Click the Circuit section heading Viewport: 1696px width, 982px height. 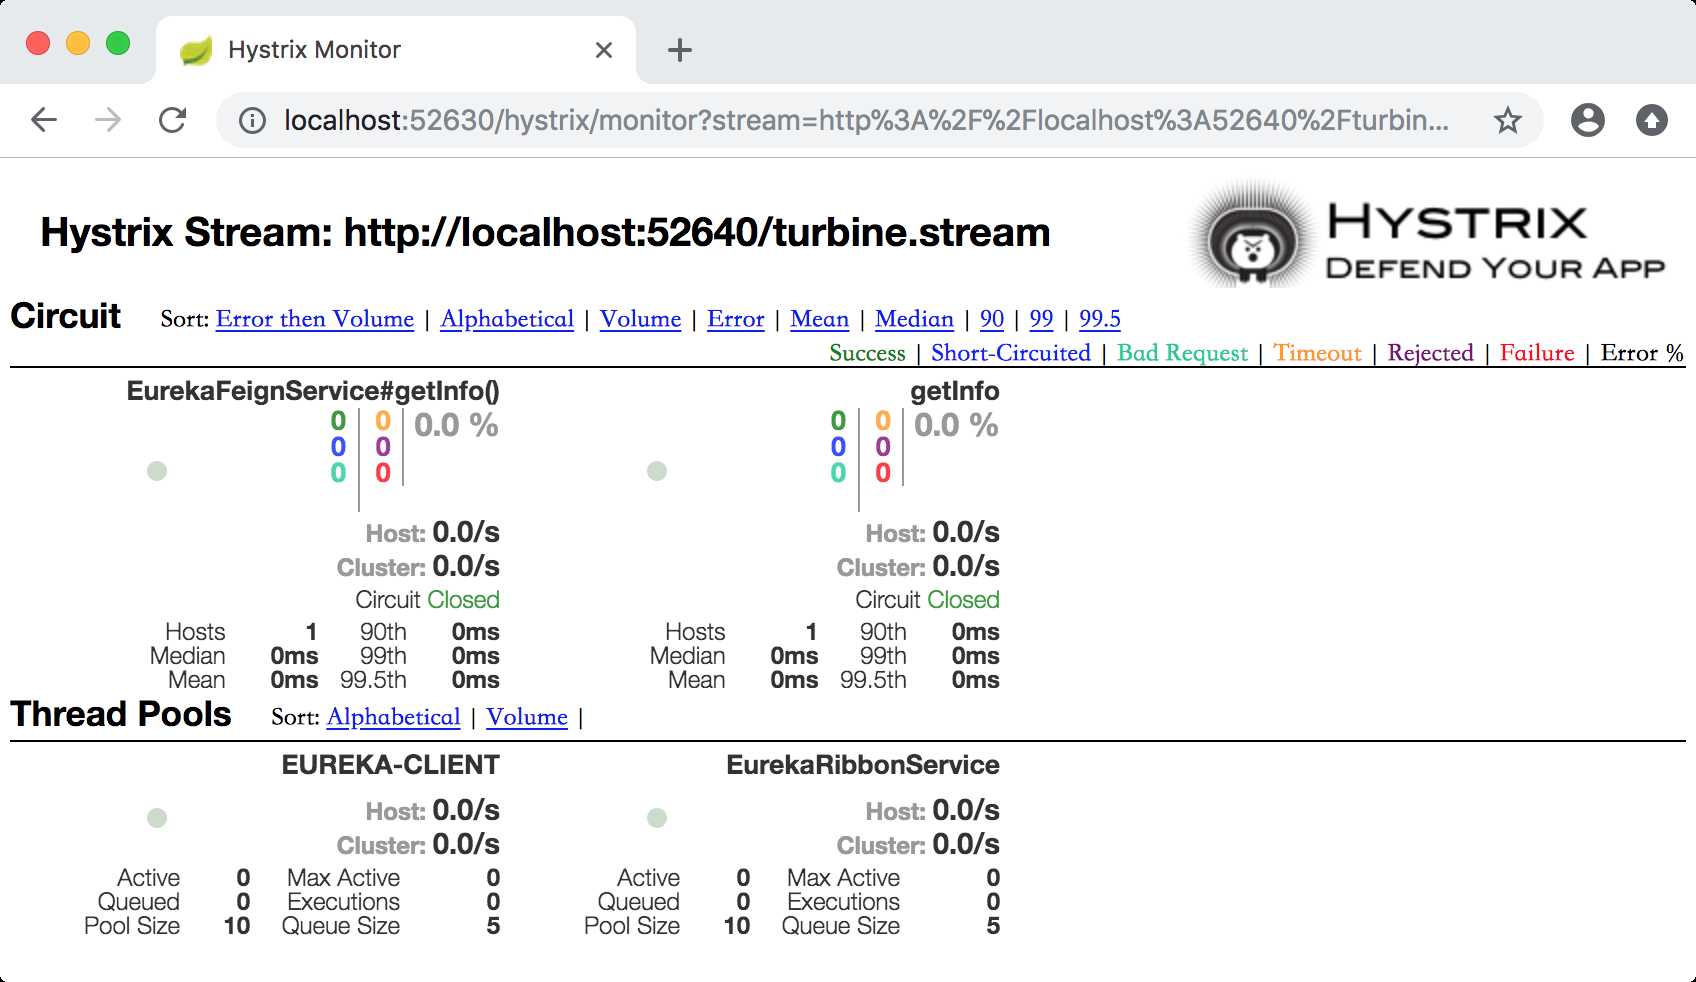(x=65, y=316)
